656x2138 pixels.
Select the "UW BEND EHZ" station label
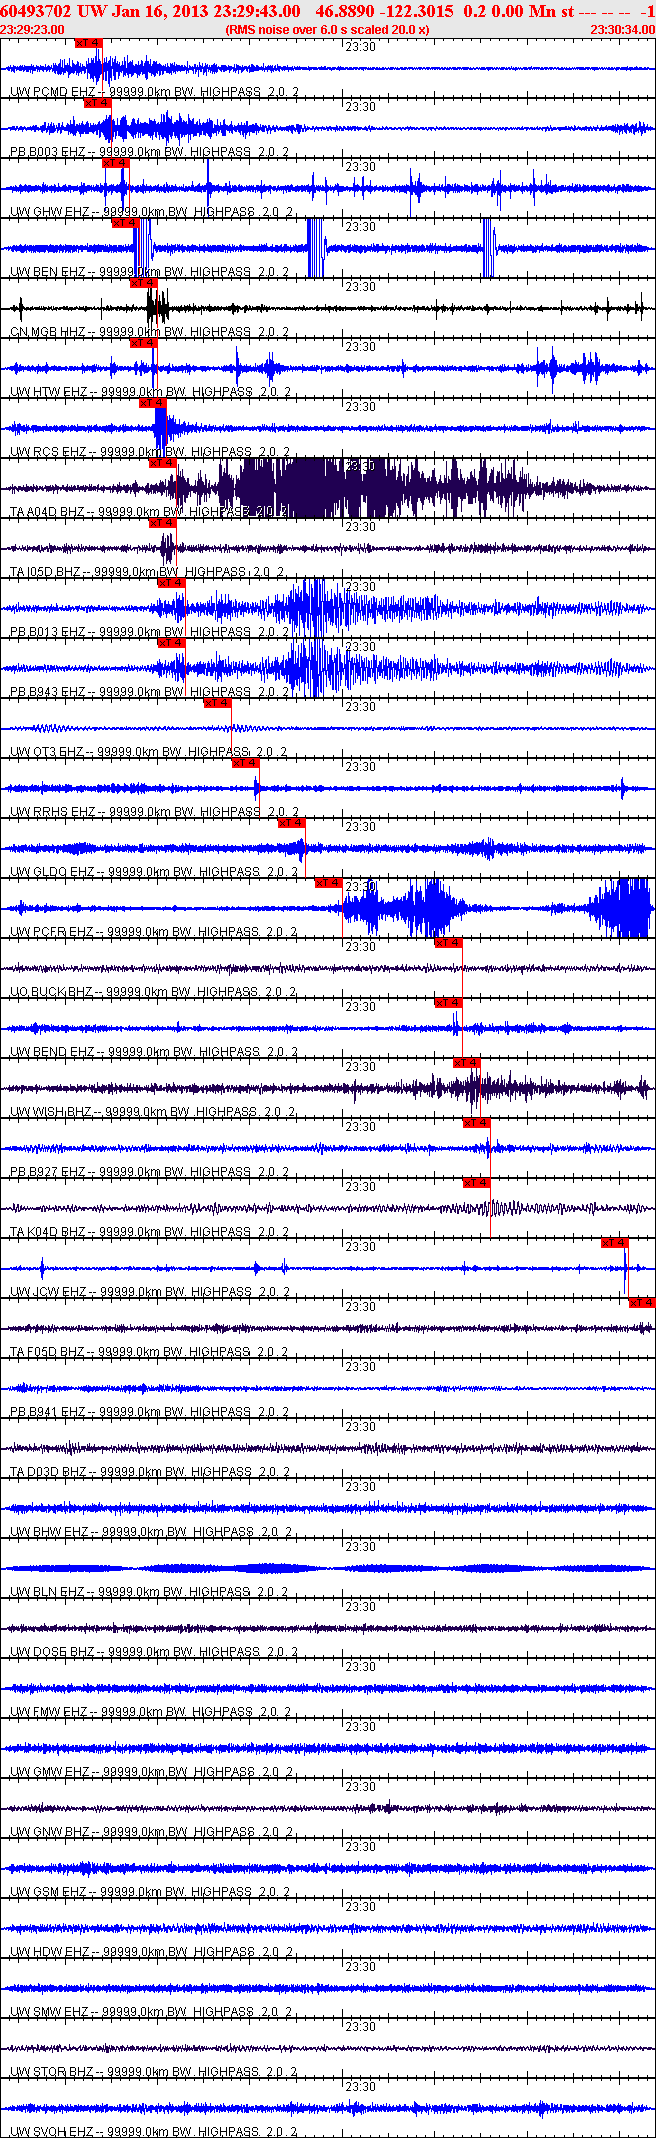53,1052
